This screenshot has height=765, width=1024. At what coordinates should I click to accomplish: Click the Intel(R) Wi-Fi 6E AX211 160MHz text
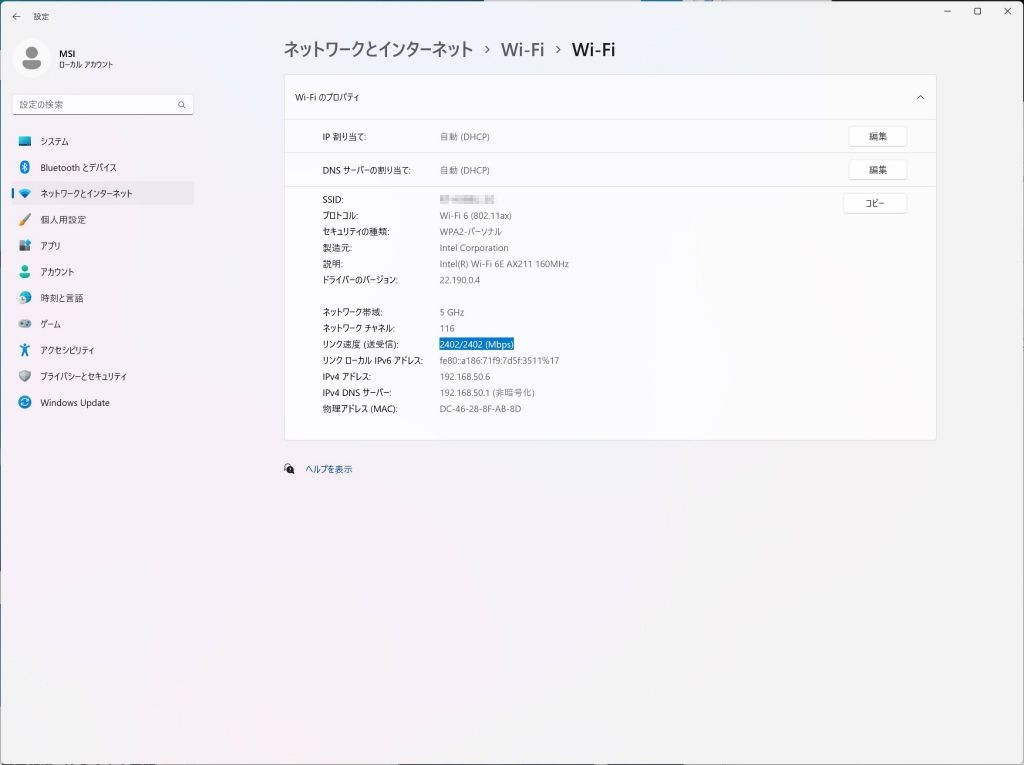click(504, 264)
